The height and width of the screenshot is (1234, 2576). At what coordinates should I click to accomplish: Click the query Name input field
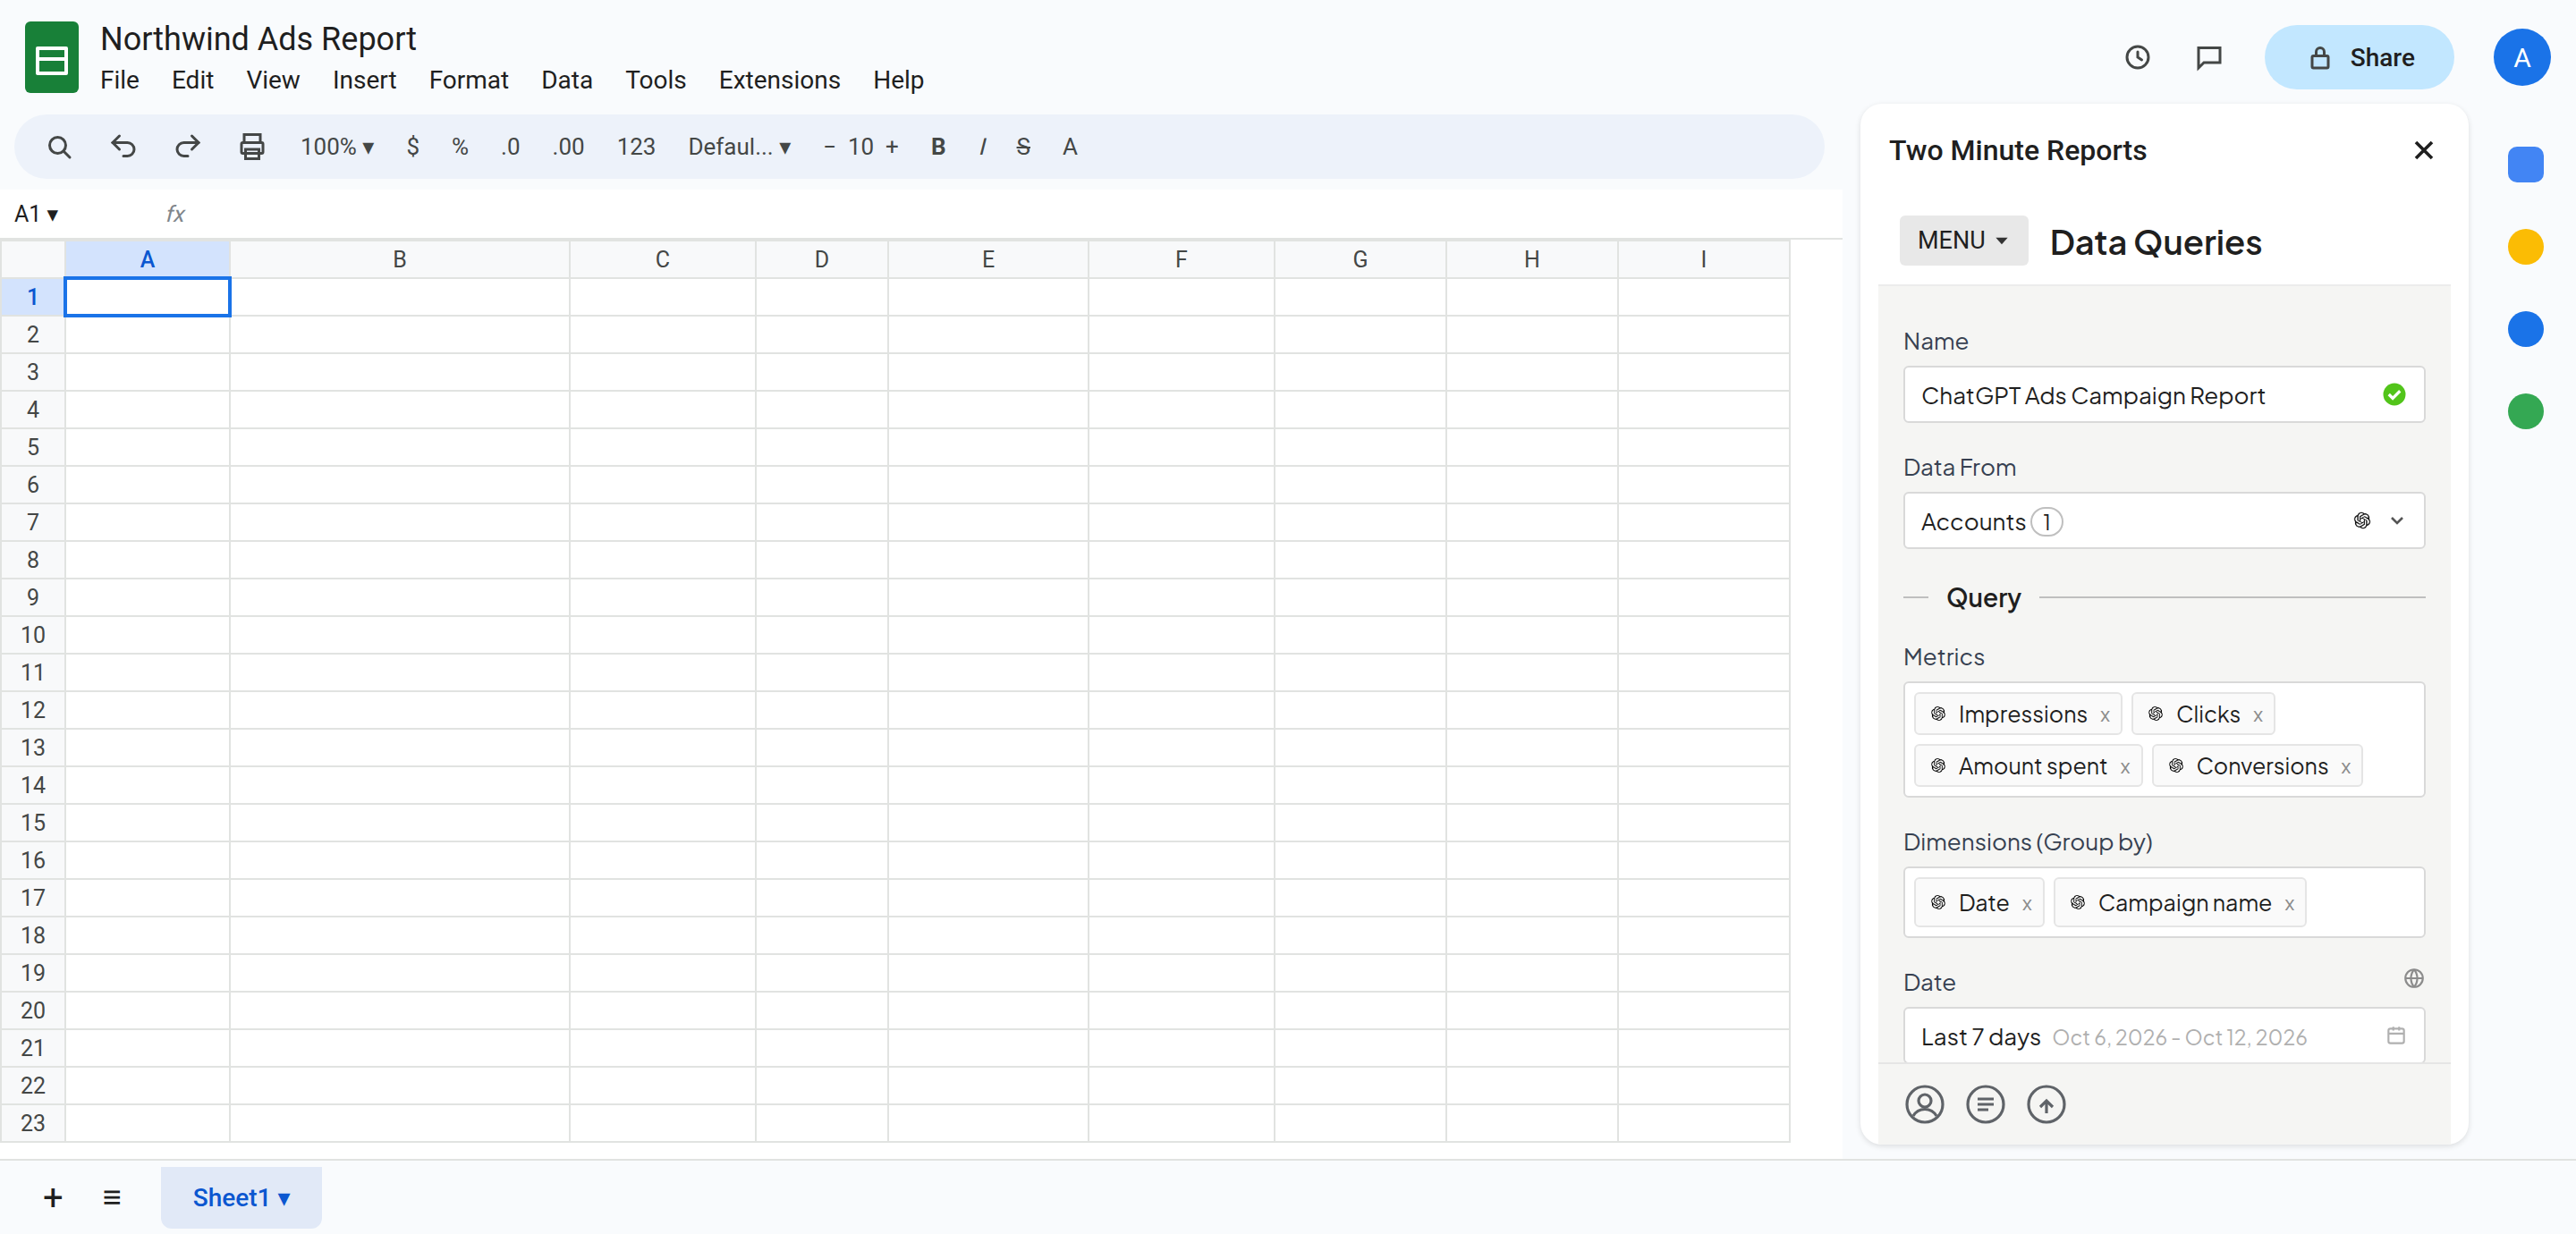click(2163, 395)
